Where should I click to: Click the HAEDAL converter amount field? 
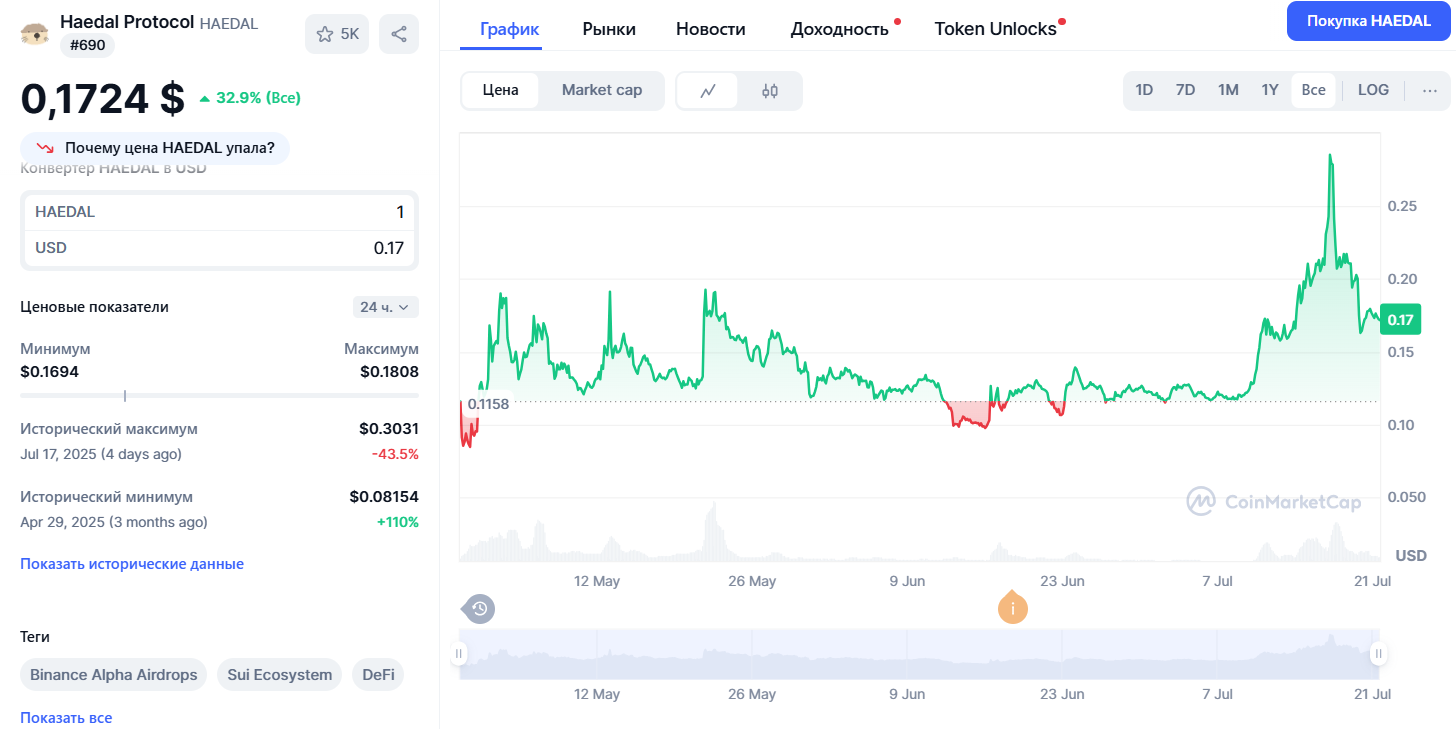point(220,212)
